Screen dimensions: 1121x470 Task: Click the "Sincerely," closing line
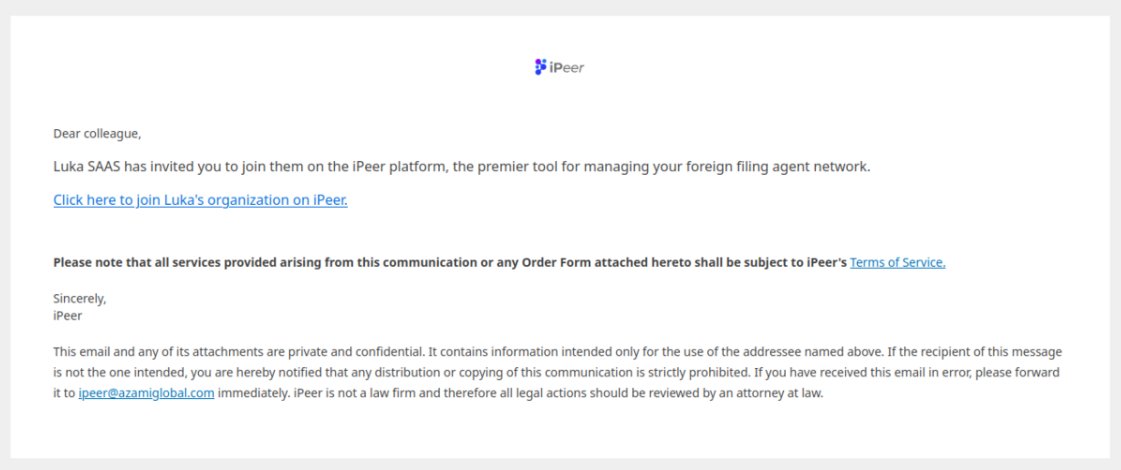pyautogui.click(x=80, y=297)
